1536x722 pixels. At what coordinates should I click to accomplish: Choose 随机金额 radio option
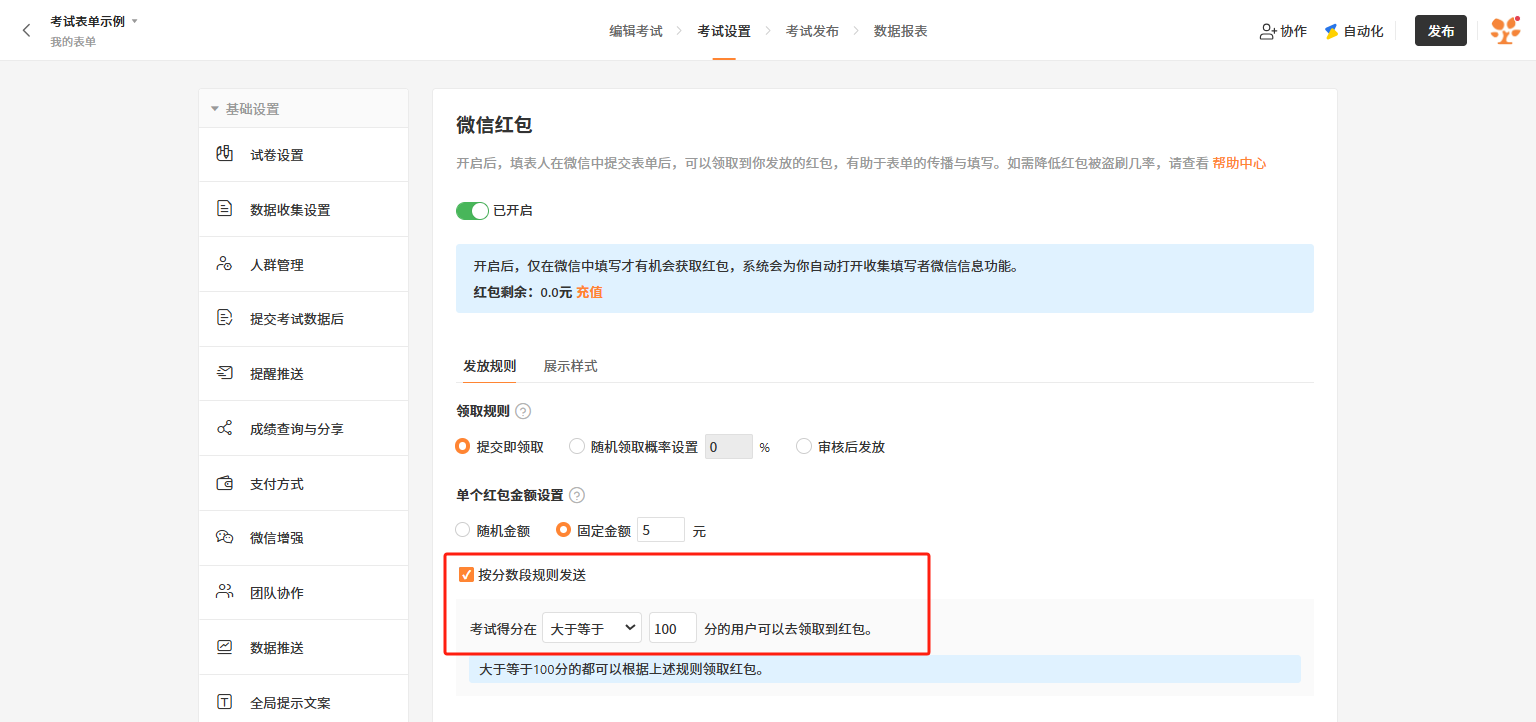[x=462, y=530]
